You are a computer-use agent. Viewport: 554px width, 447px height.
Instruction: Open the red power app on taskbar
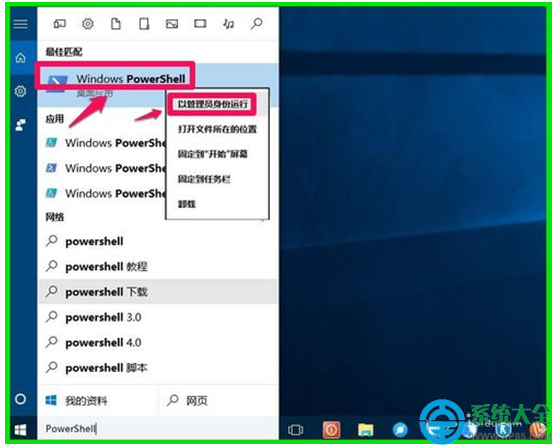(x=331, y=430)
